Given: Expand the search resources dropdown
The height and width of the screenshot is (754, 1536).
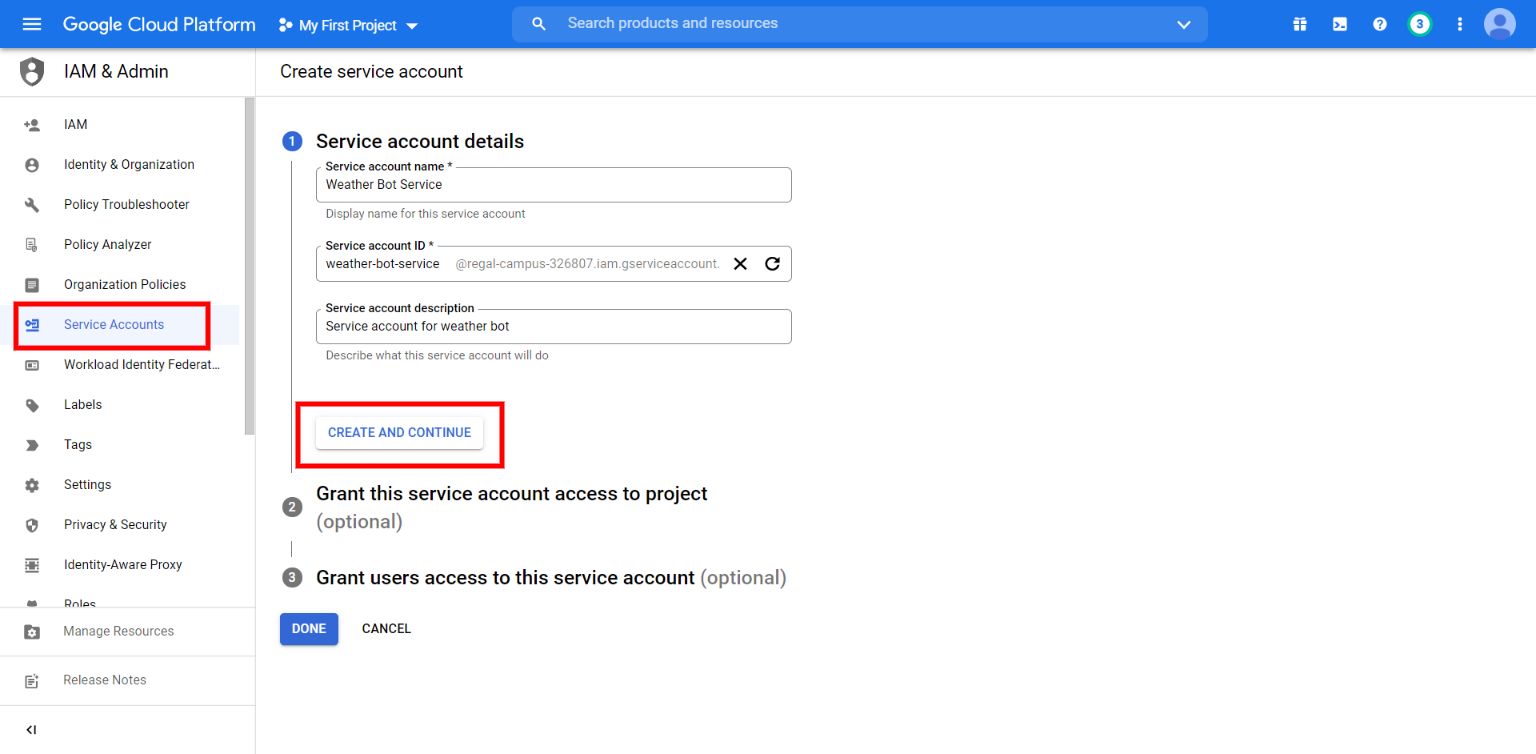Looking at the screenshot, I should [1183, 24].
